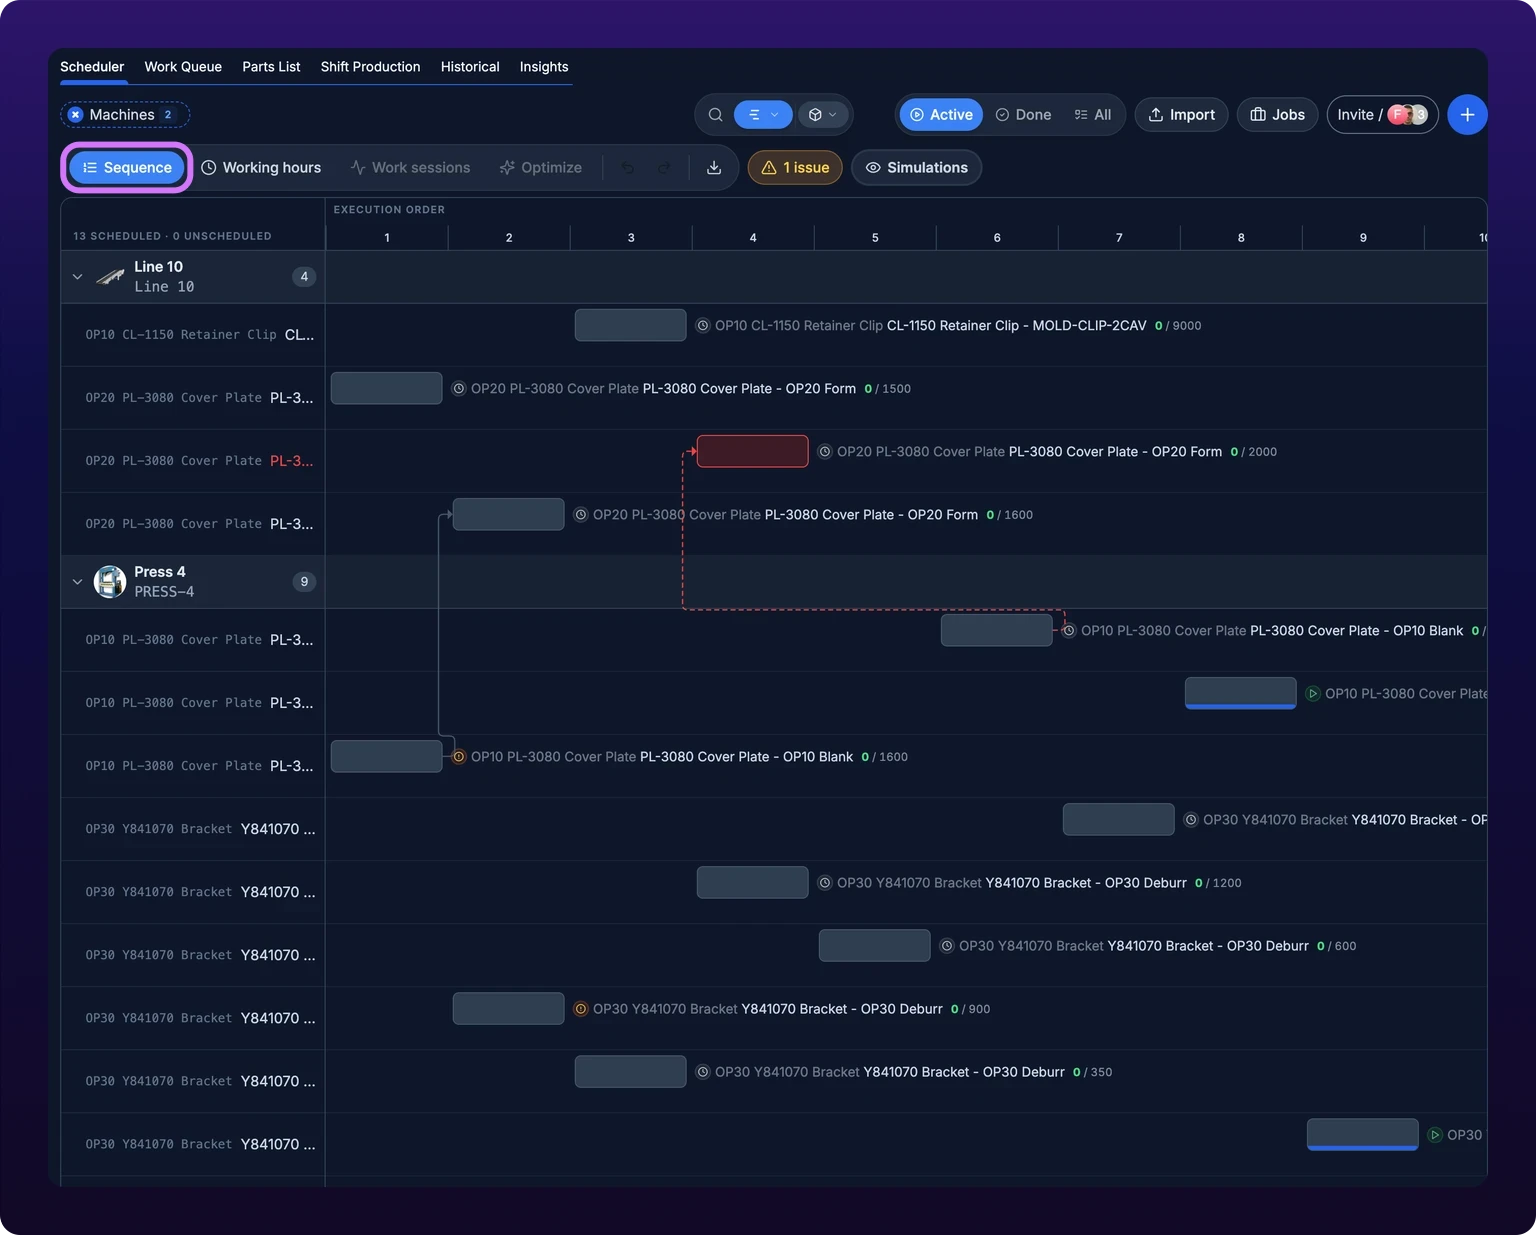Switch to Work sessions view
Viewport: 1536px width, 1235px height.
[410, 168]
